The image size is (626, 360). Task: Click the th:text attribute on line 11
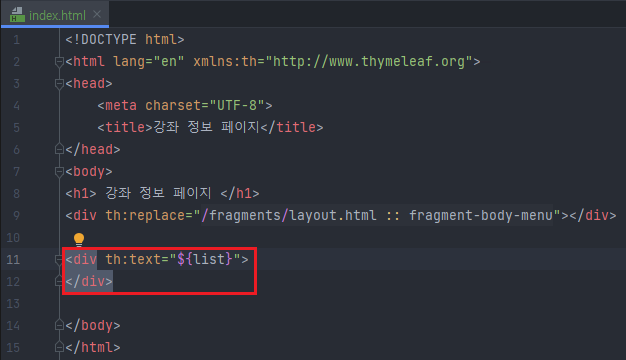tap(133, 259)
